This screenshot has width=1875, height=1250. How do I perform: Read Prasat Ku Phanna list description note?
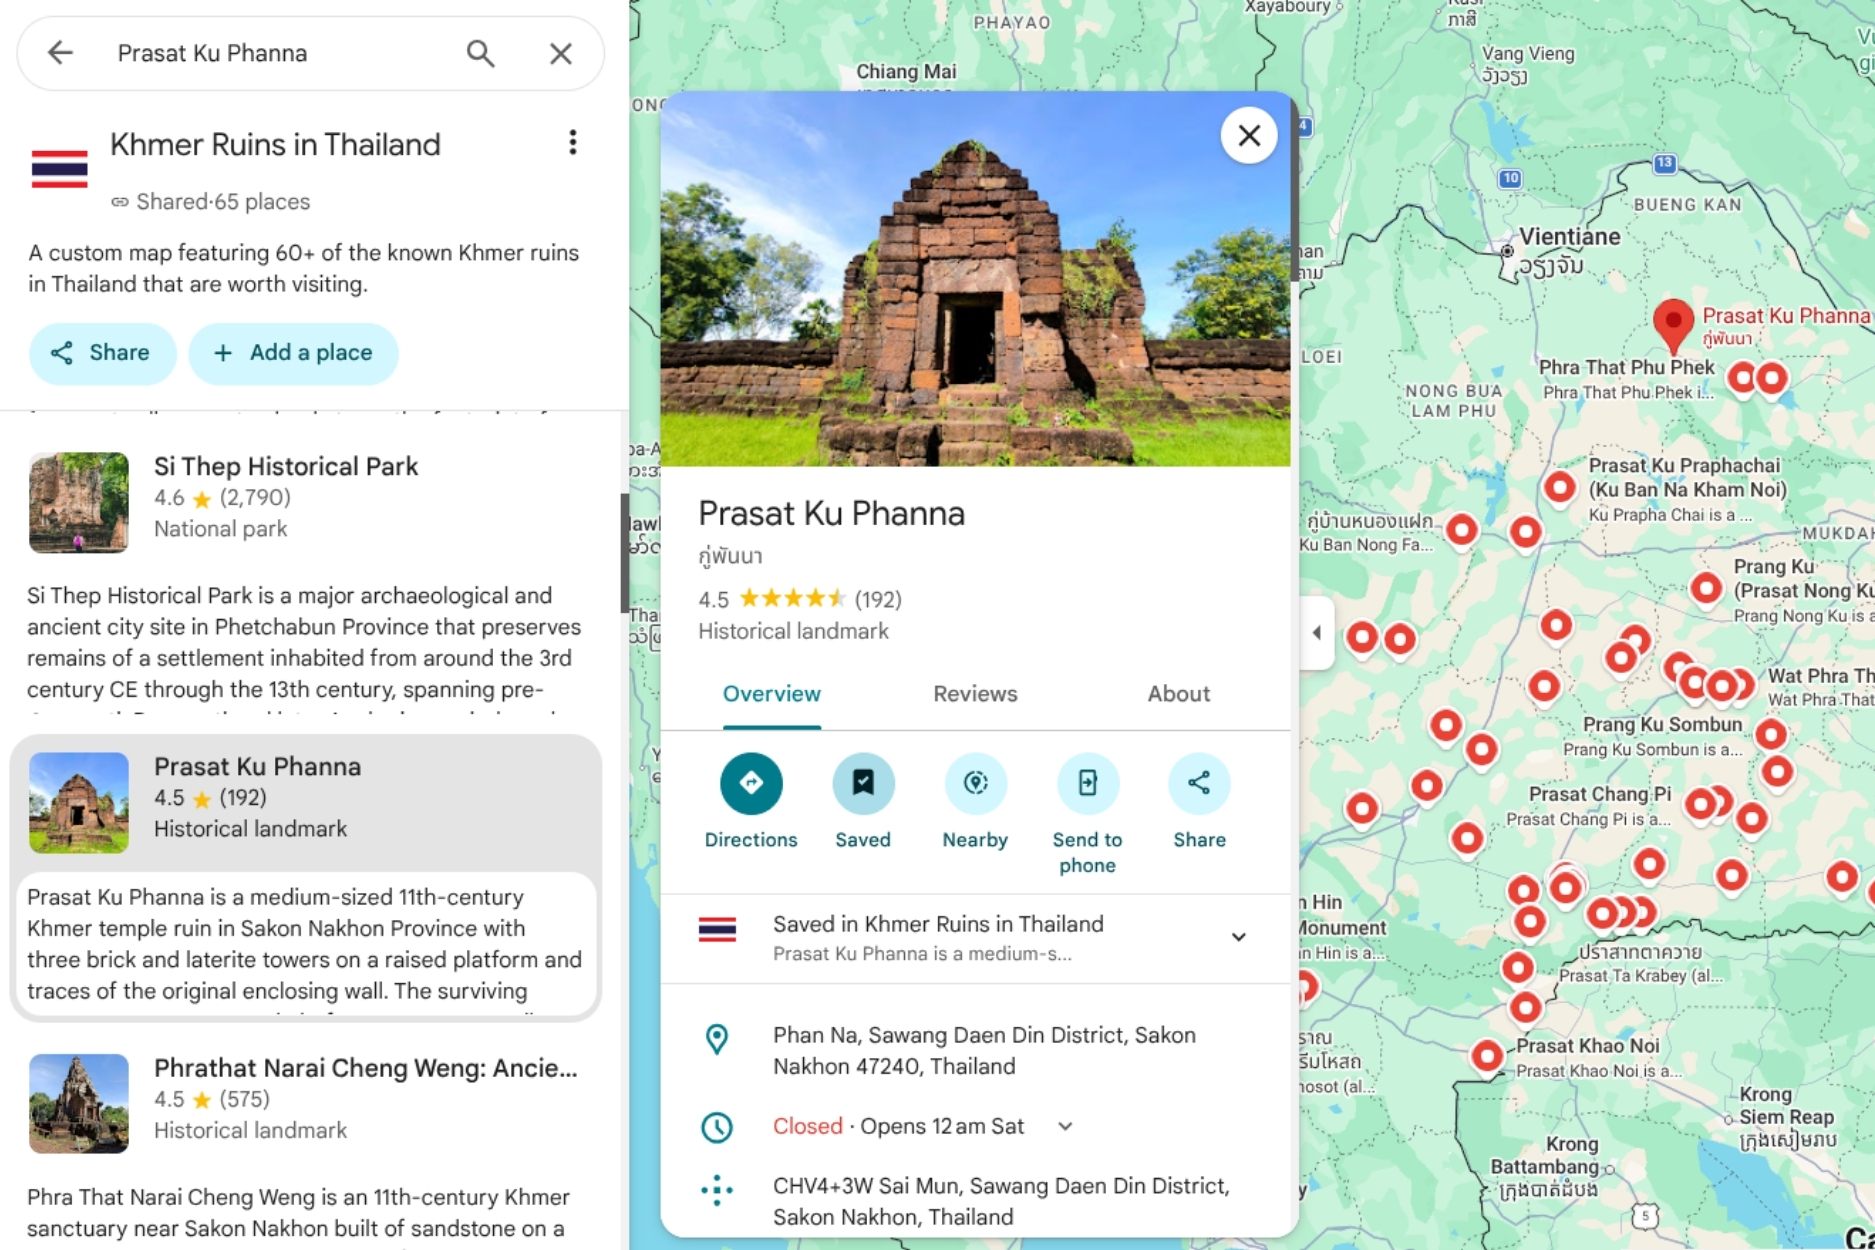(305, 944)
